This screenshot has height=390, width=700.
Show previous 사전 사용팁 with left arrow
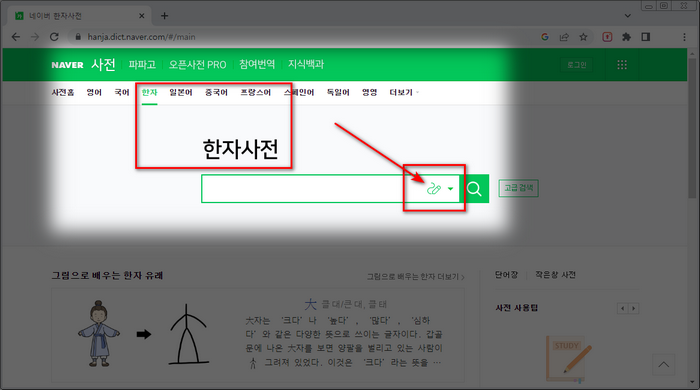click(623, 308)
